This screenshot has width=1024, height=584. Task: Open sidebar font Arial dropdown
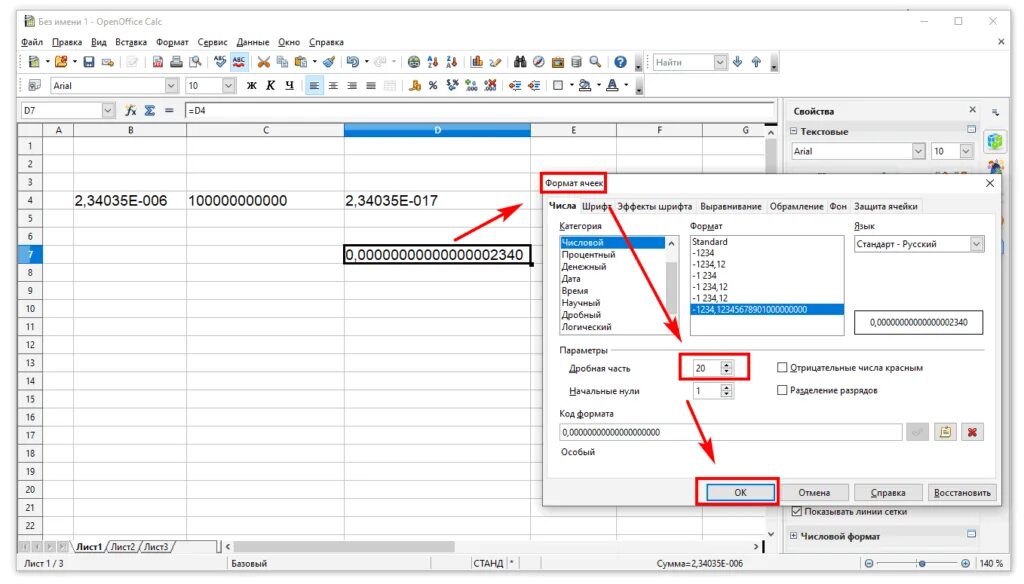click(x=918, y=151)
